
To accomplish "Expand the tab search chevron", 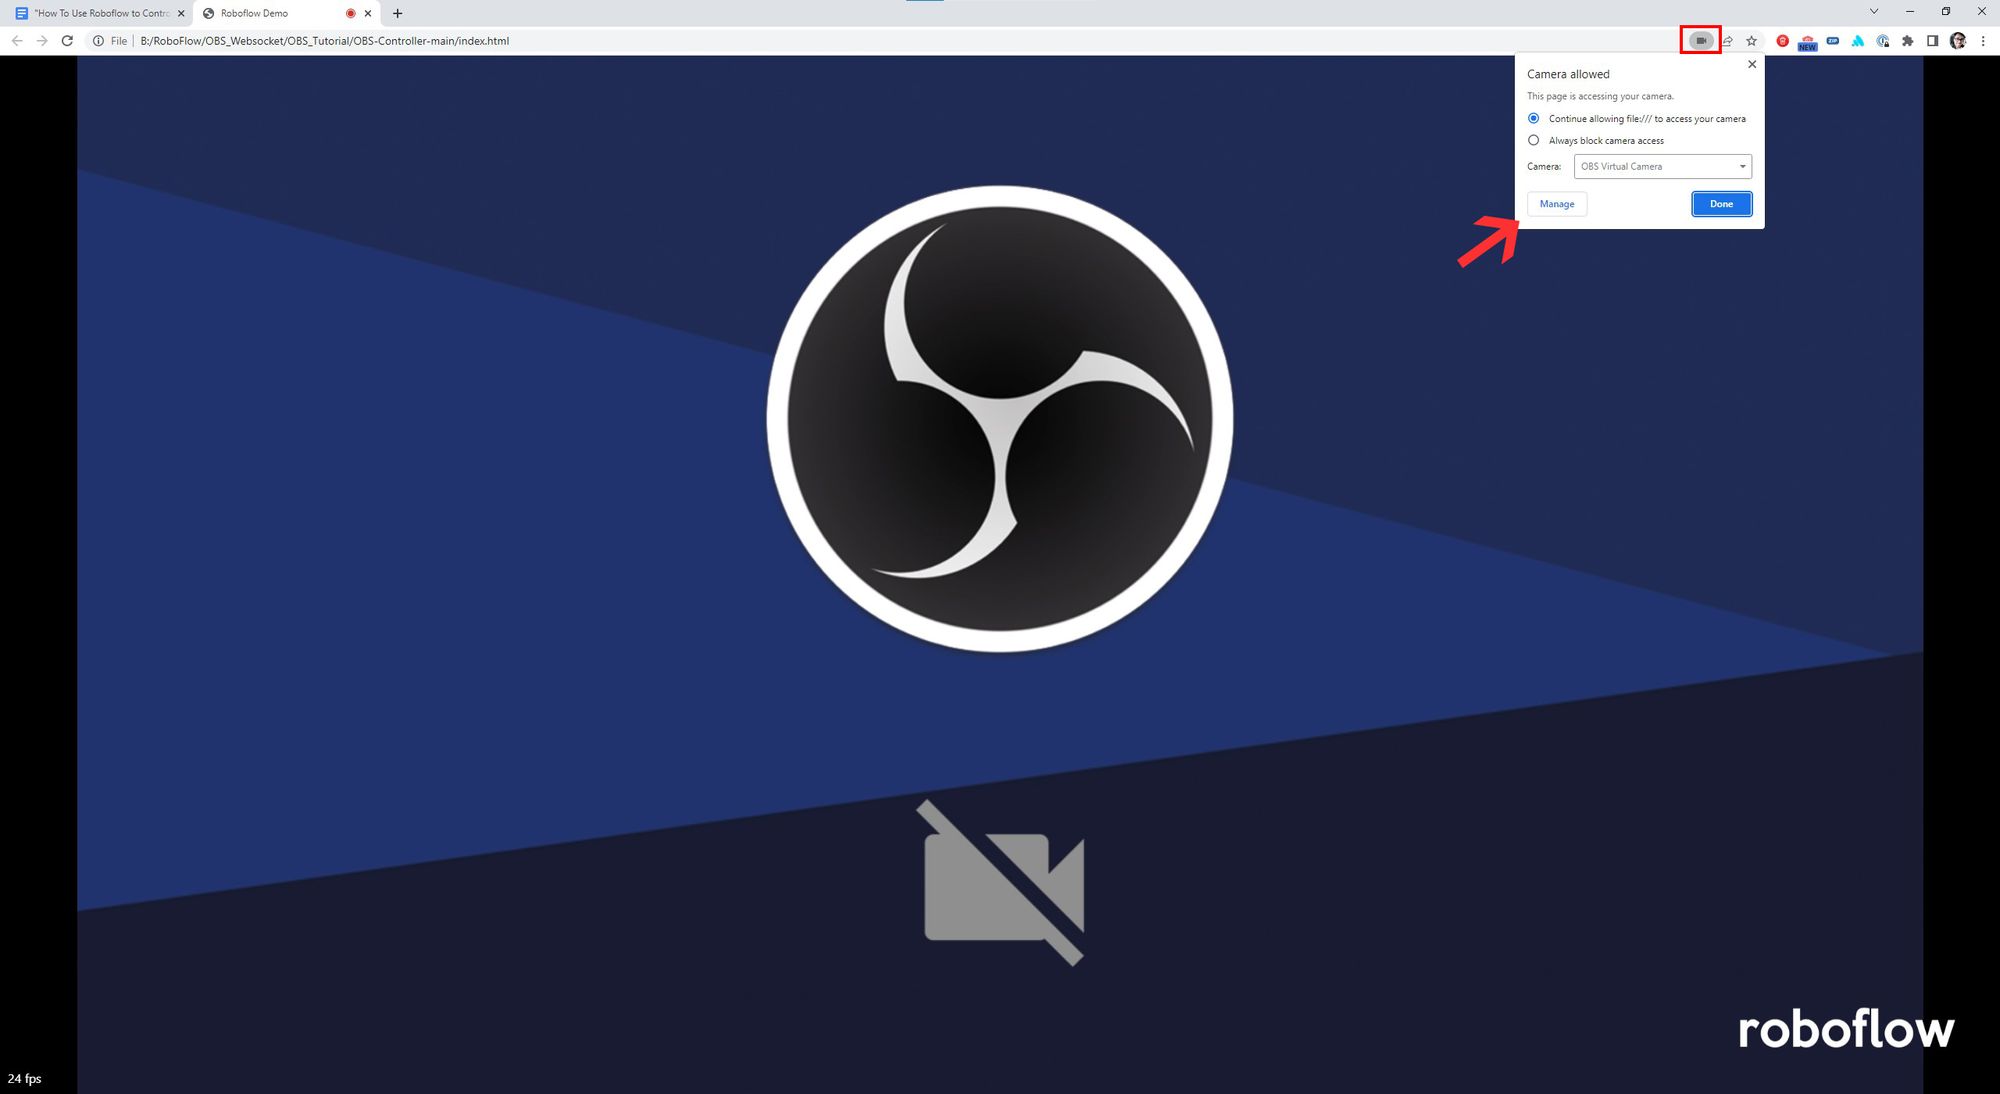I will tap(1873, 12).
